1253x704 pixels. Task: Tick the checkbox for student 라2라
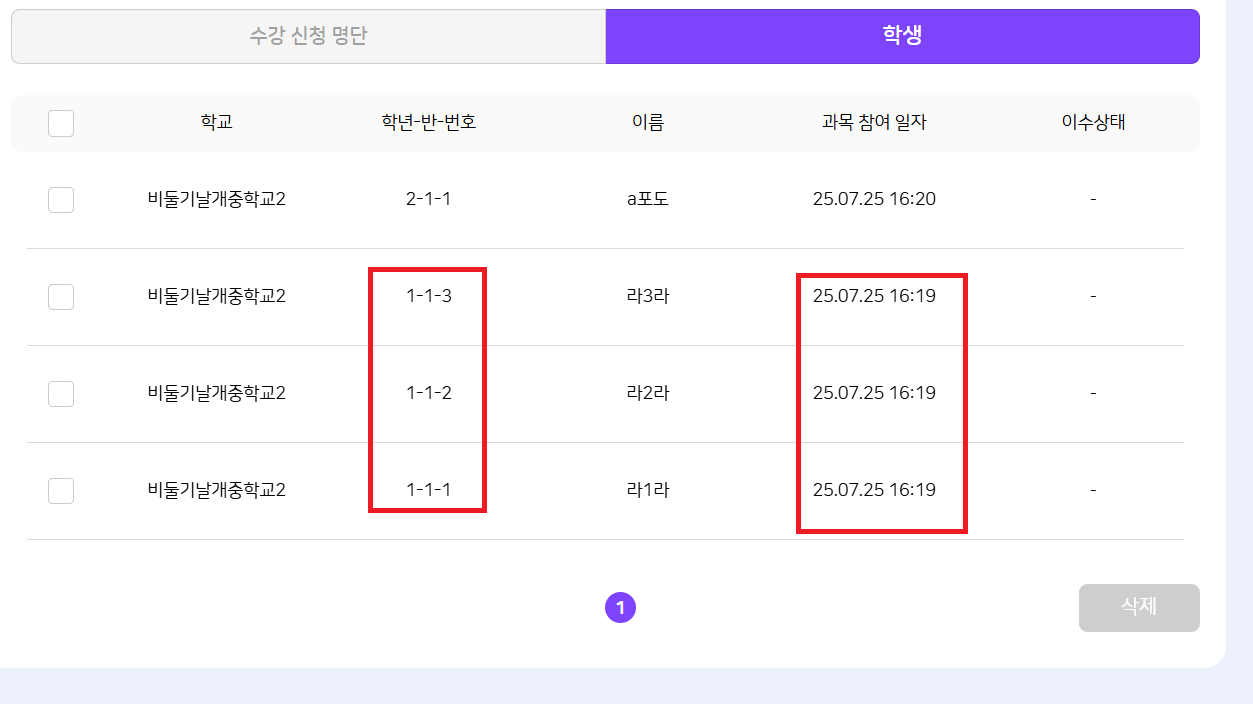click(61, 394)
